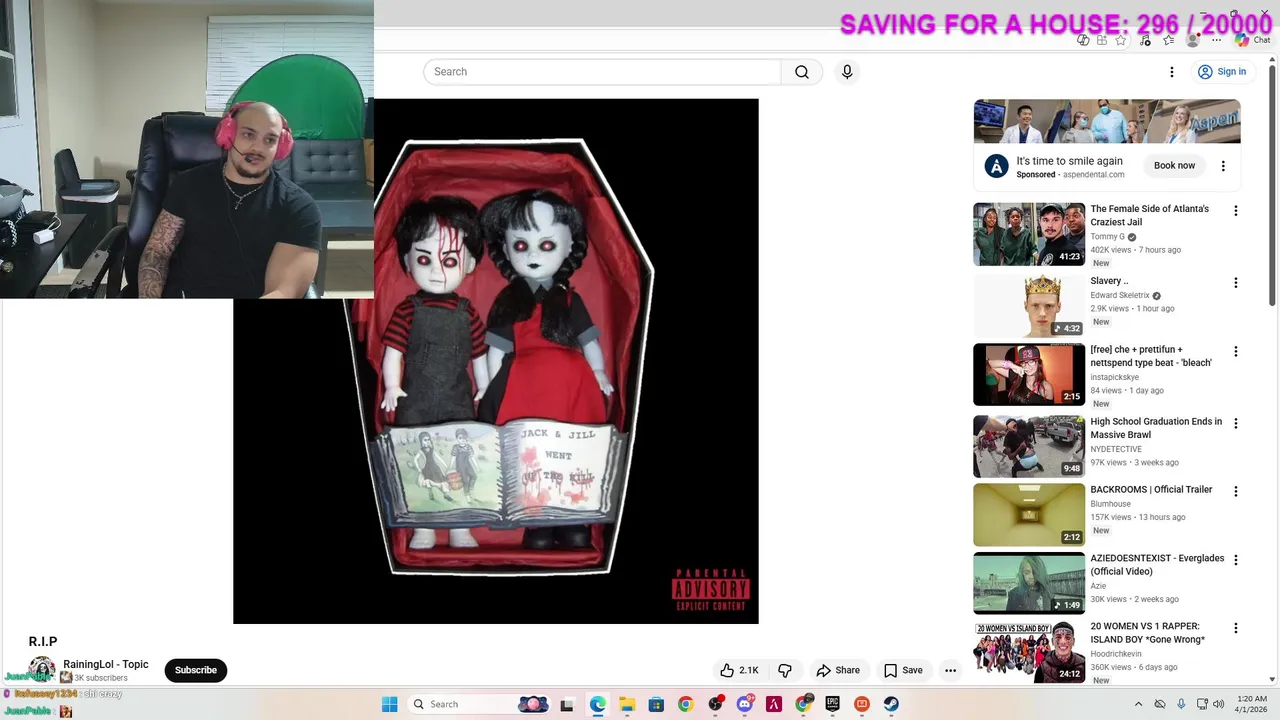Open options for Aspen Dental sponsored ad

pyautogui.click(x=1223, y=166)
